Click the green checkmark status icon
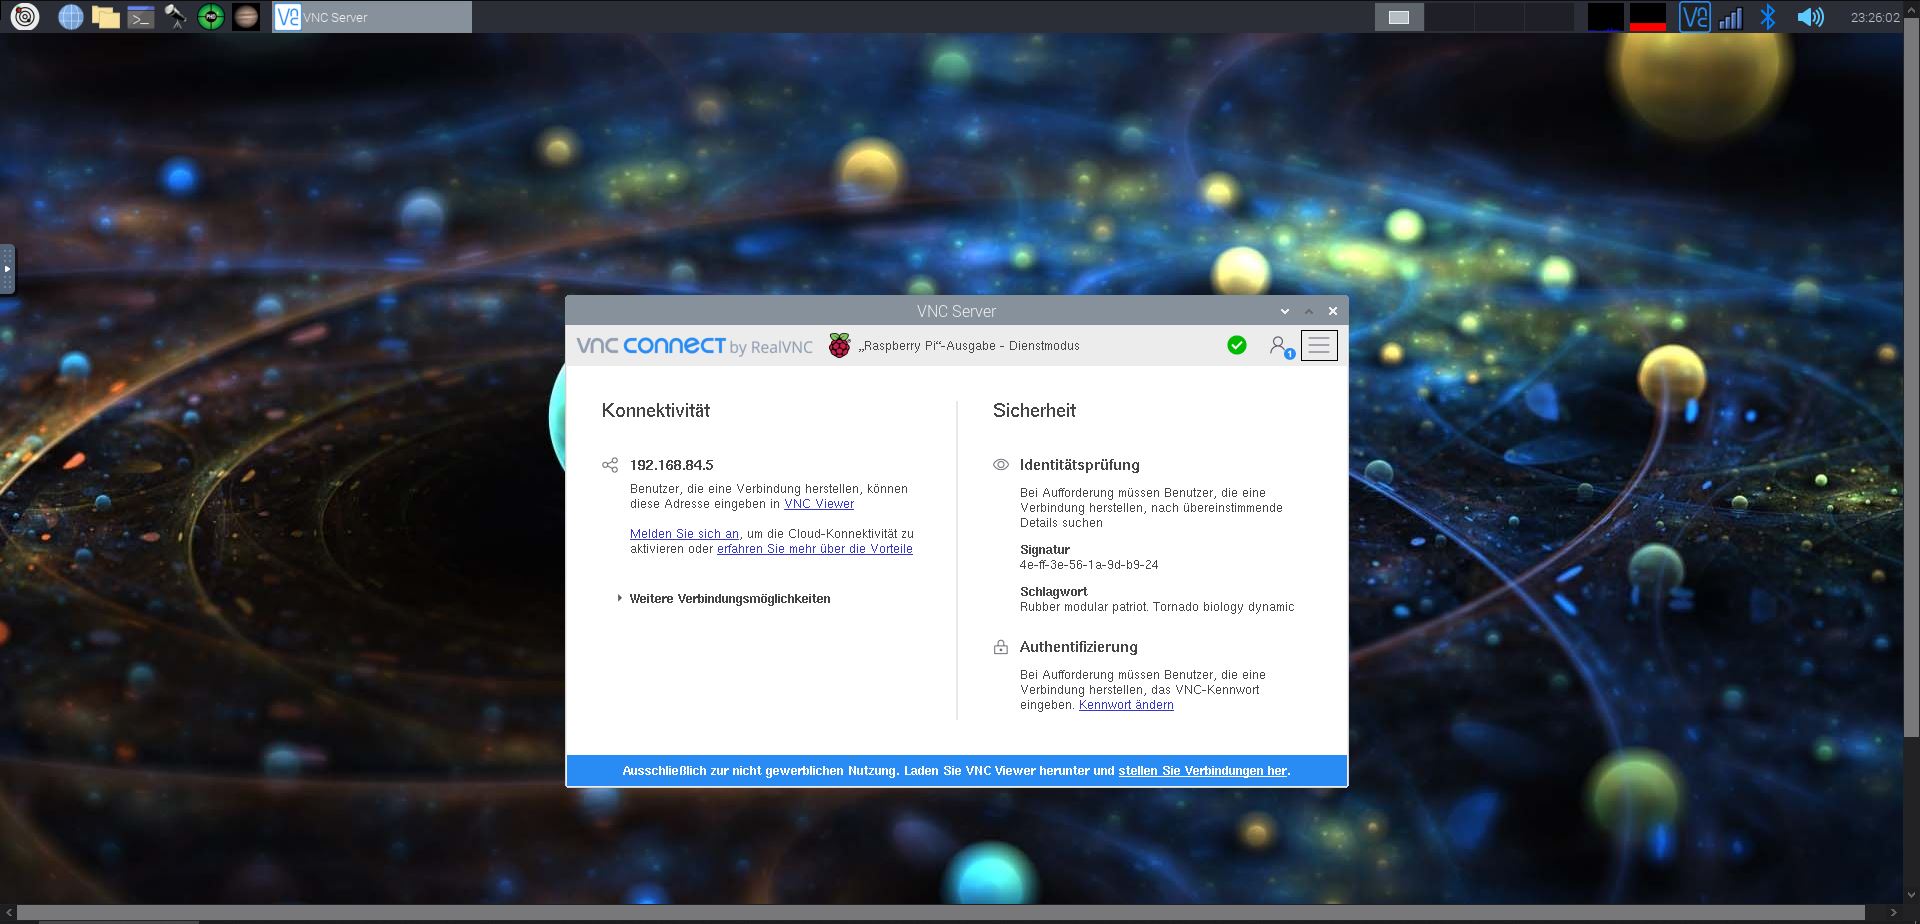1920x924 pixels. point(1237,345)
